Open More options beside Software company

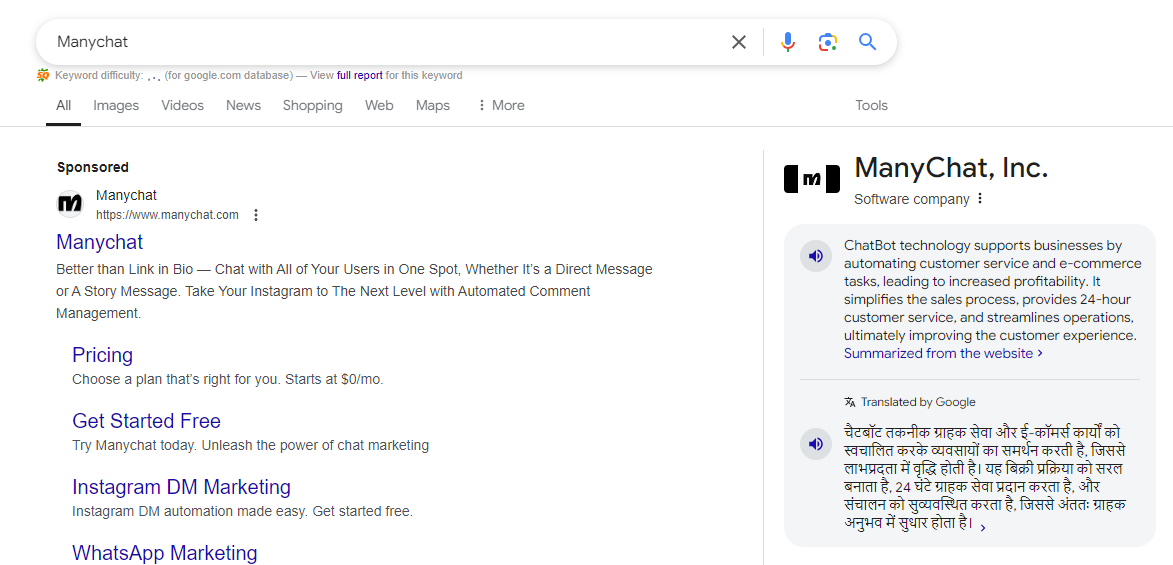point(980,199)
